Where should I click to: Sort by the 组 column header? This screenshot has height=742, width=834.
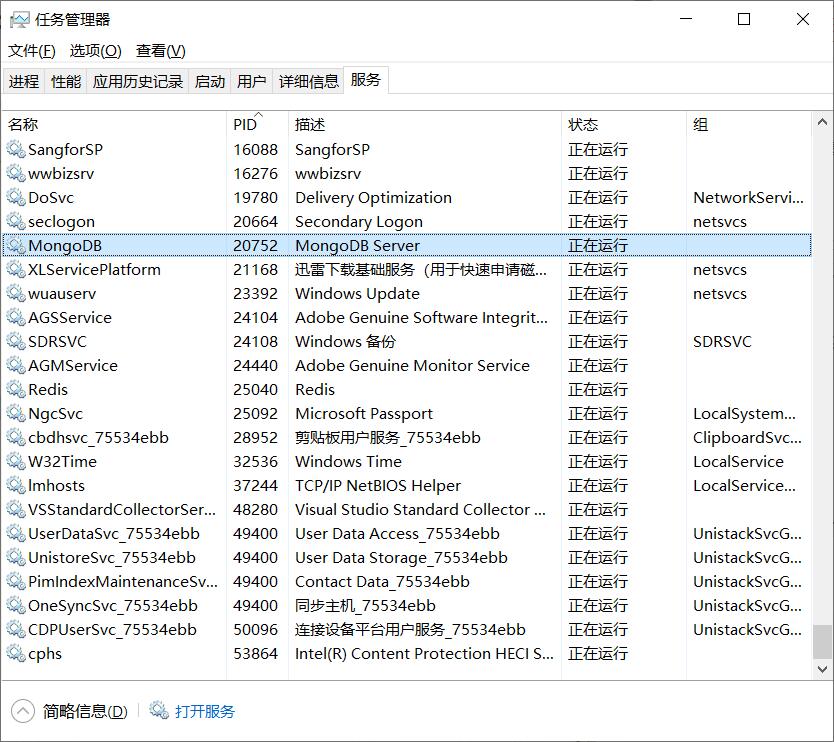[749, 124]
